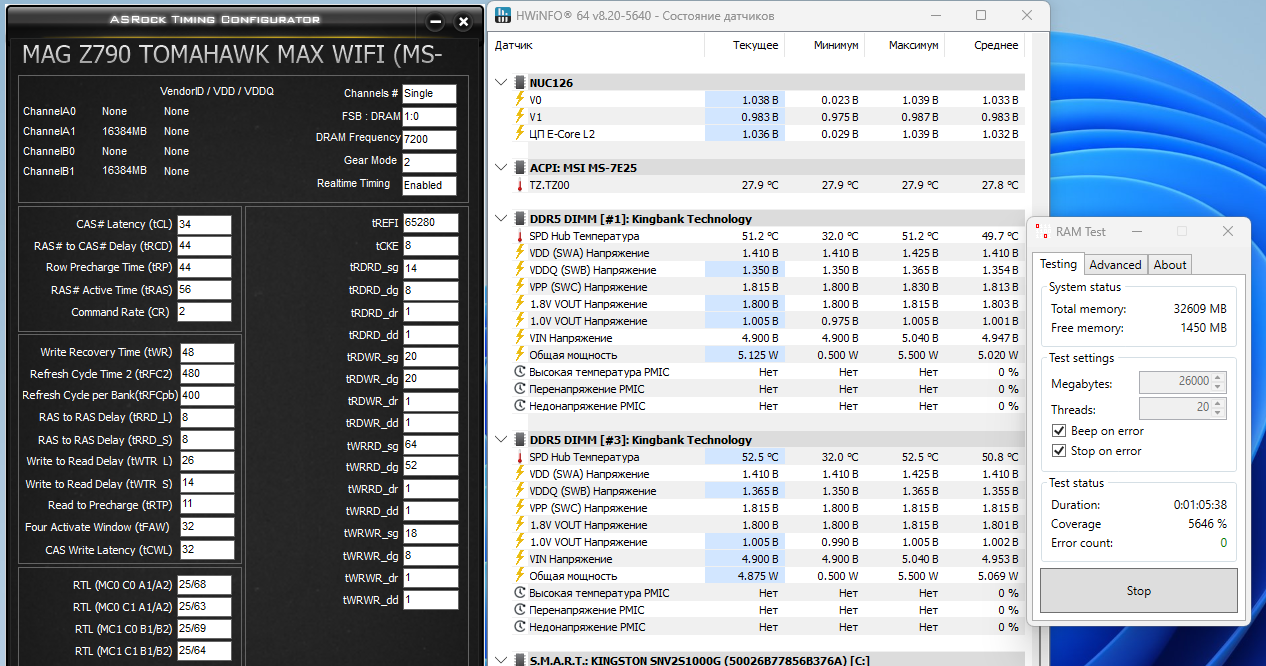
Task: Increase the Megabytes value with up arrow
Action: [1219, 377]
